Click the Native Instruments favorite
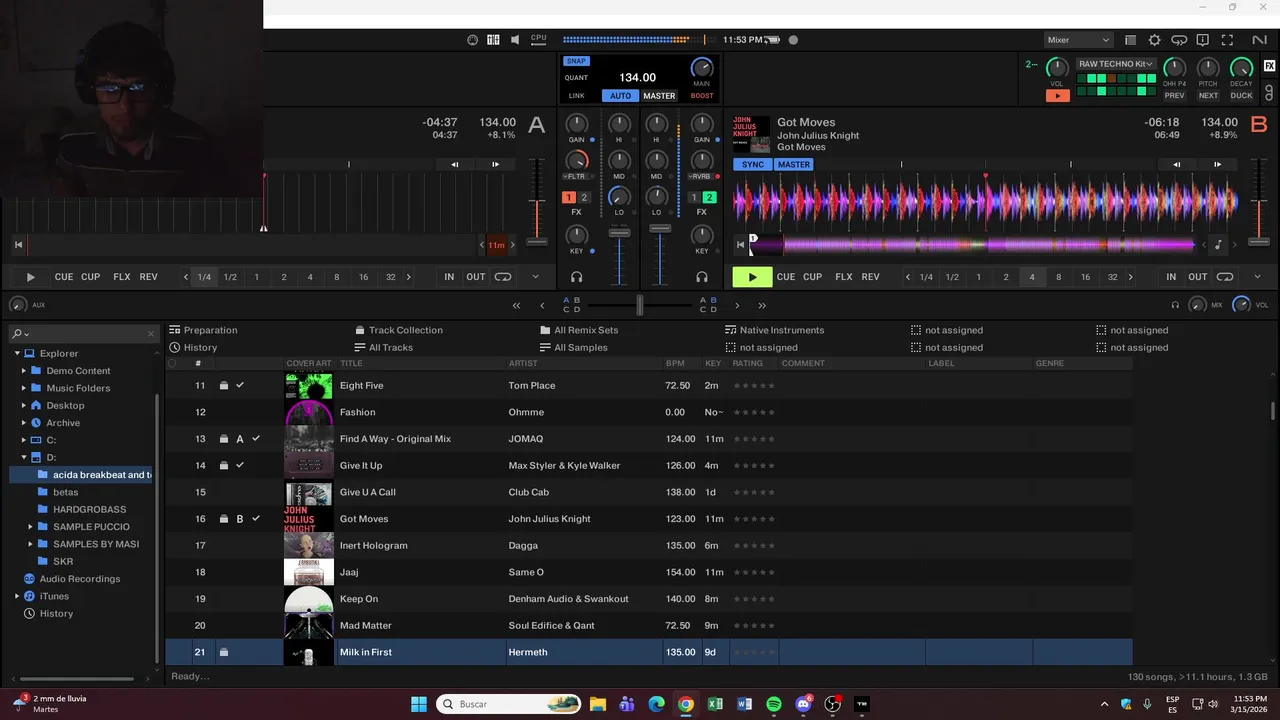 pyautogui.click(x=774, y=330)
